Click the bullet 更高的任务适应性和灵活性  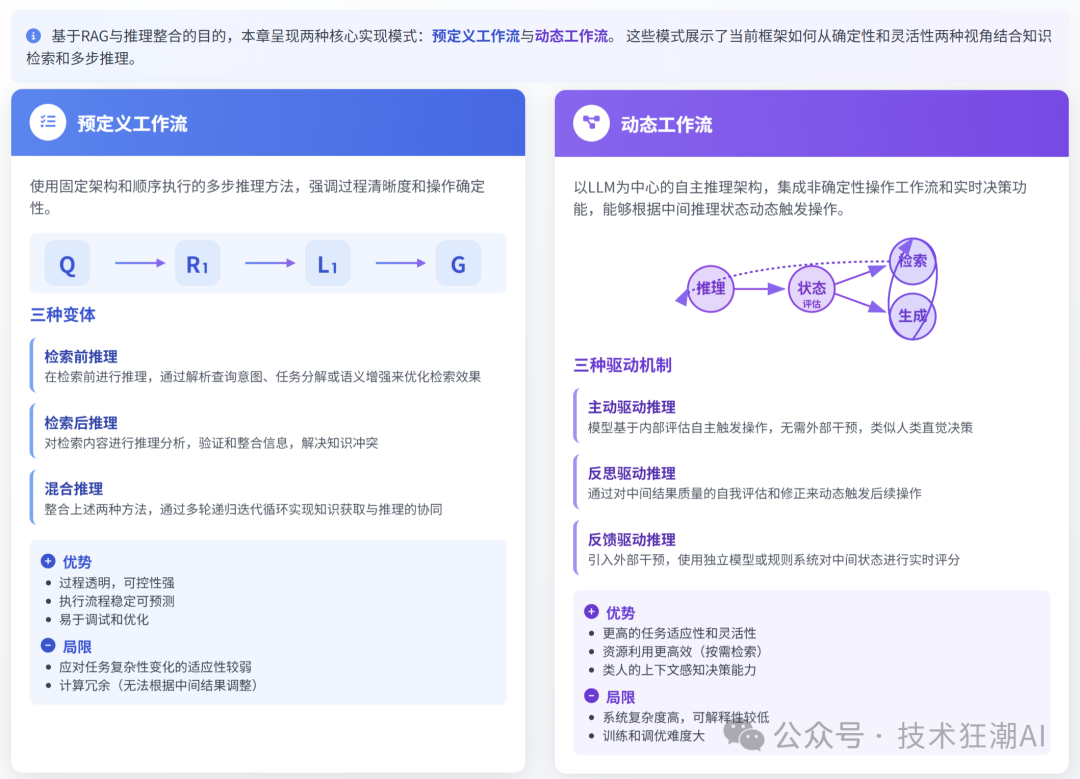click(679, 633)
